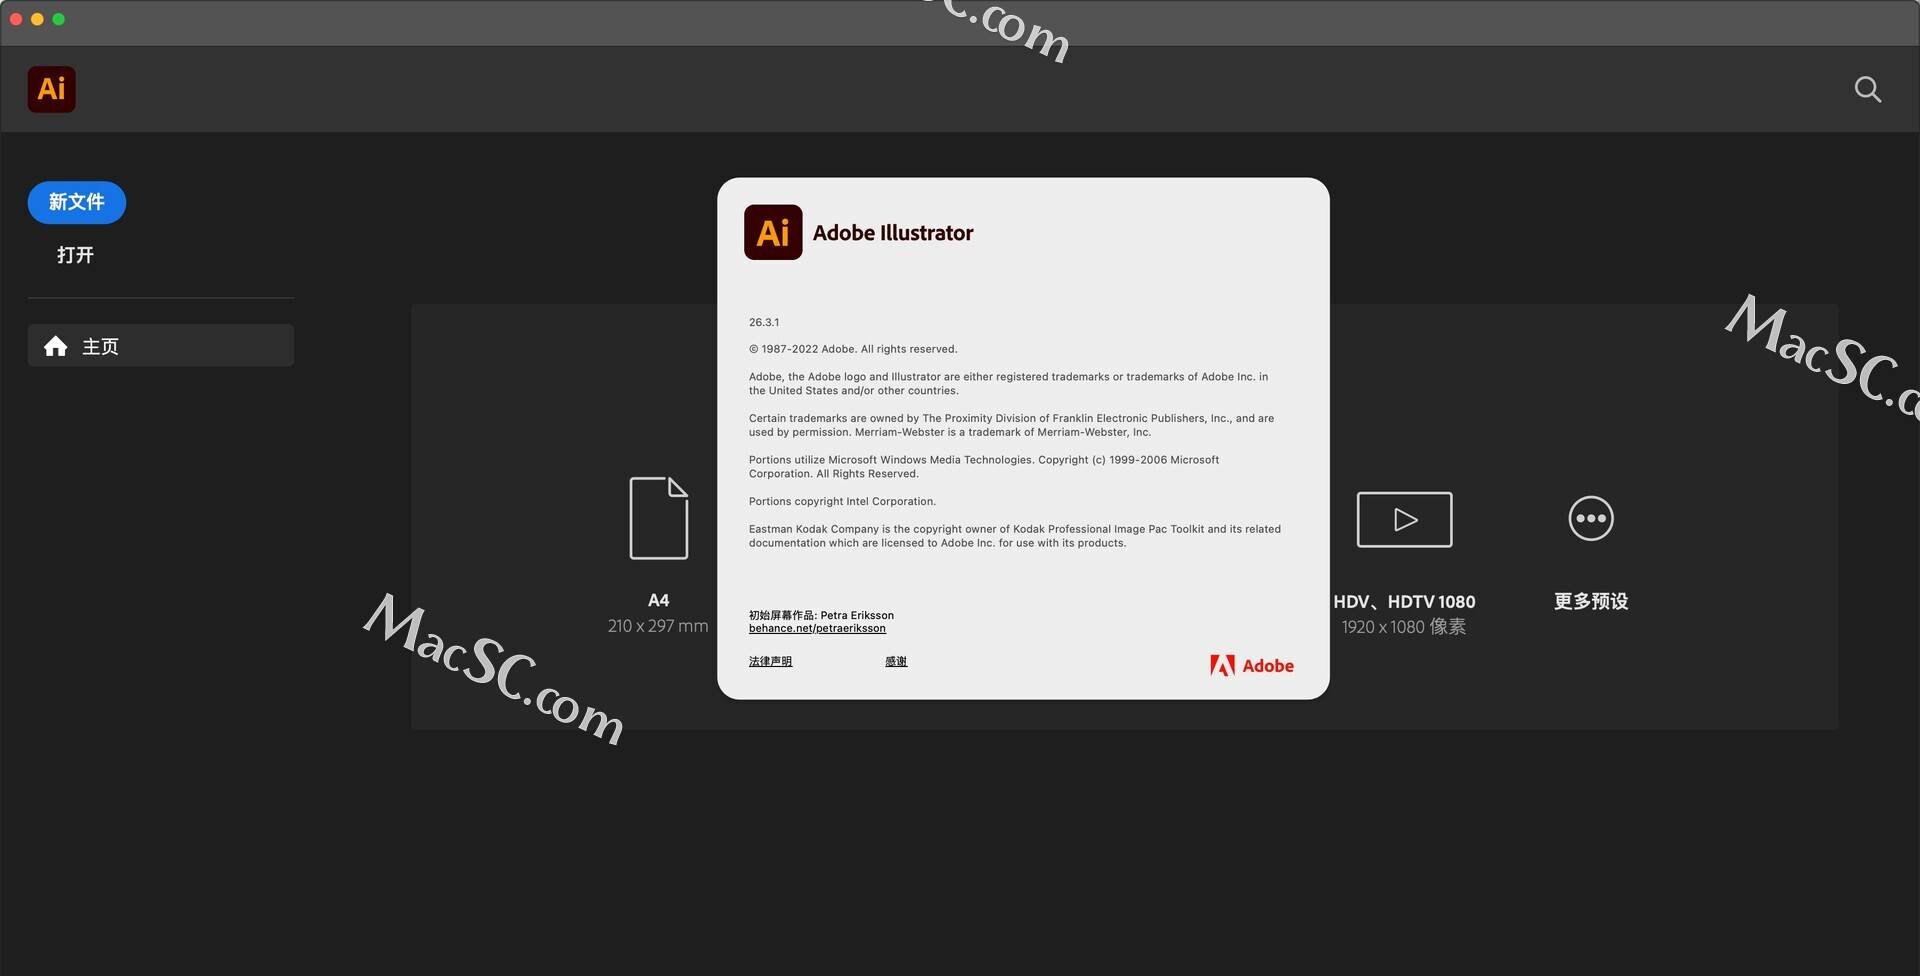Click the Adobe Illustrator dialog title
Image resolution: width=1920 pixels, height=976 pixels.
pyautogui.click(x=893, y=233)
